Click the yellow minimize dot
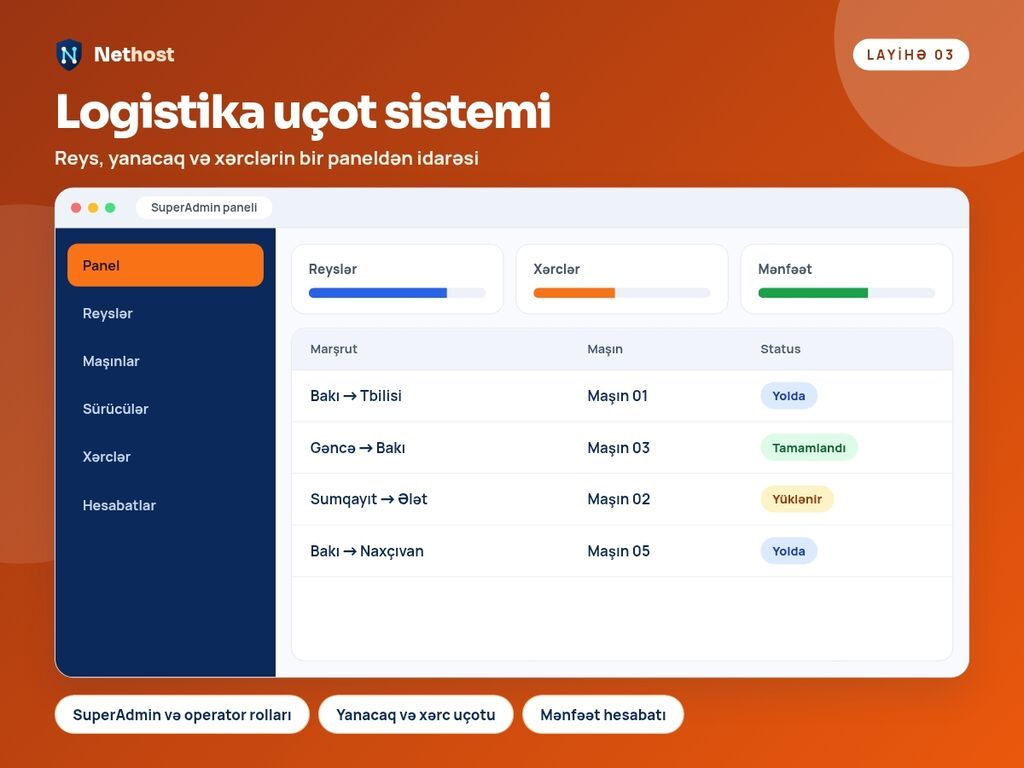 tap(93, 208)
